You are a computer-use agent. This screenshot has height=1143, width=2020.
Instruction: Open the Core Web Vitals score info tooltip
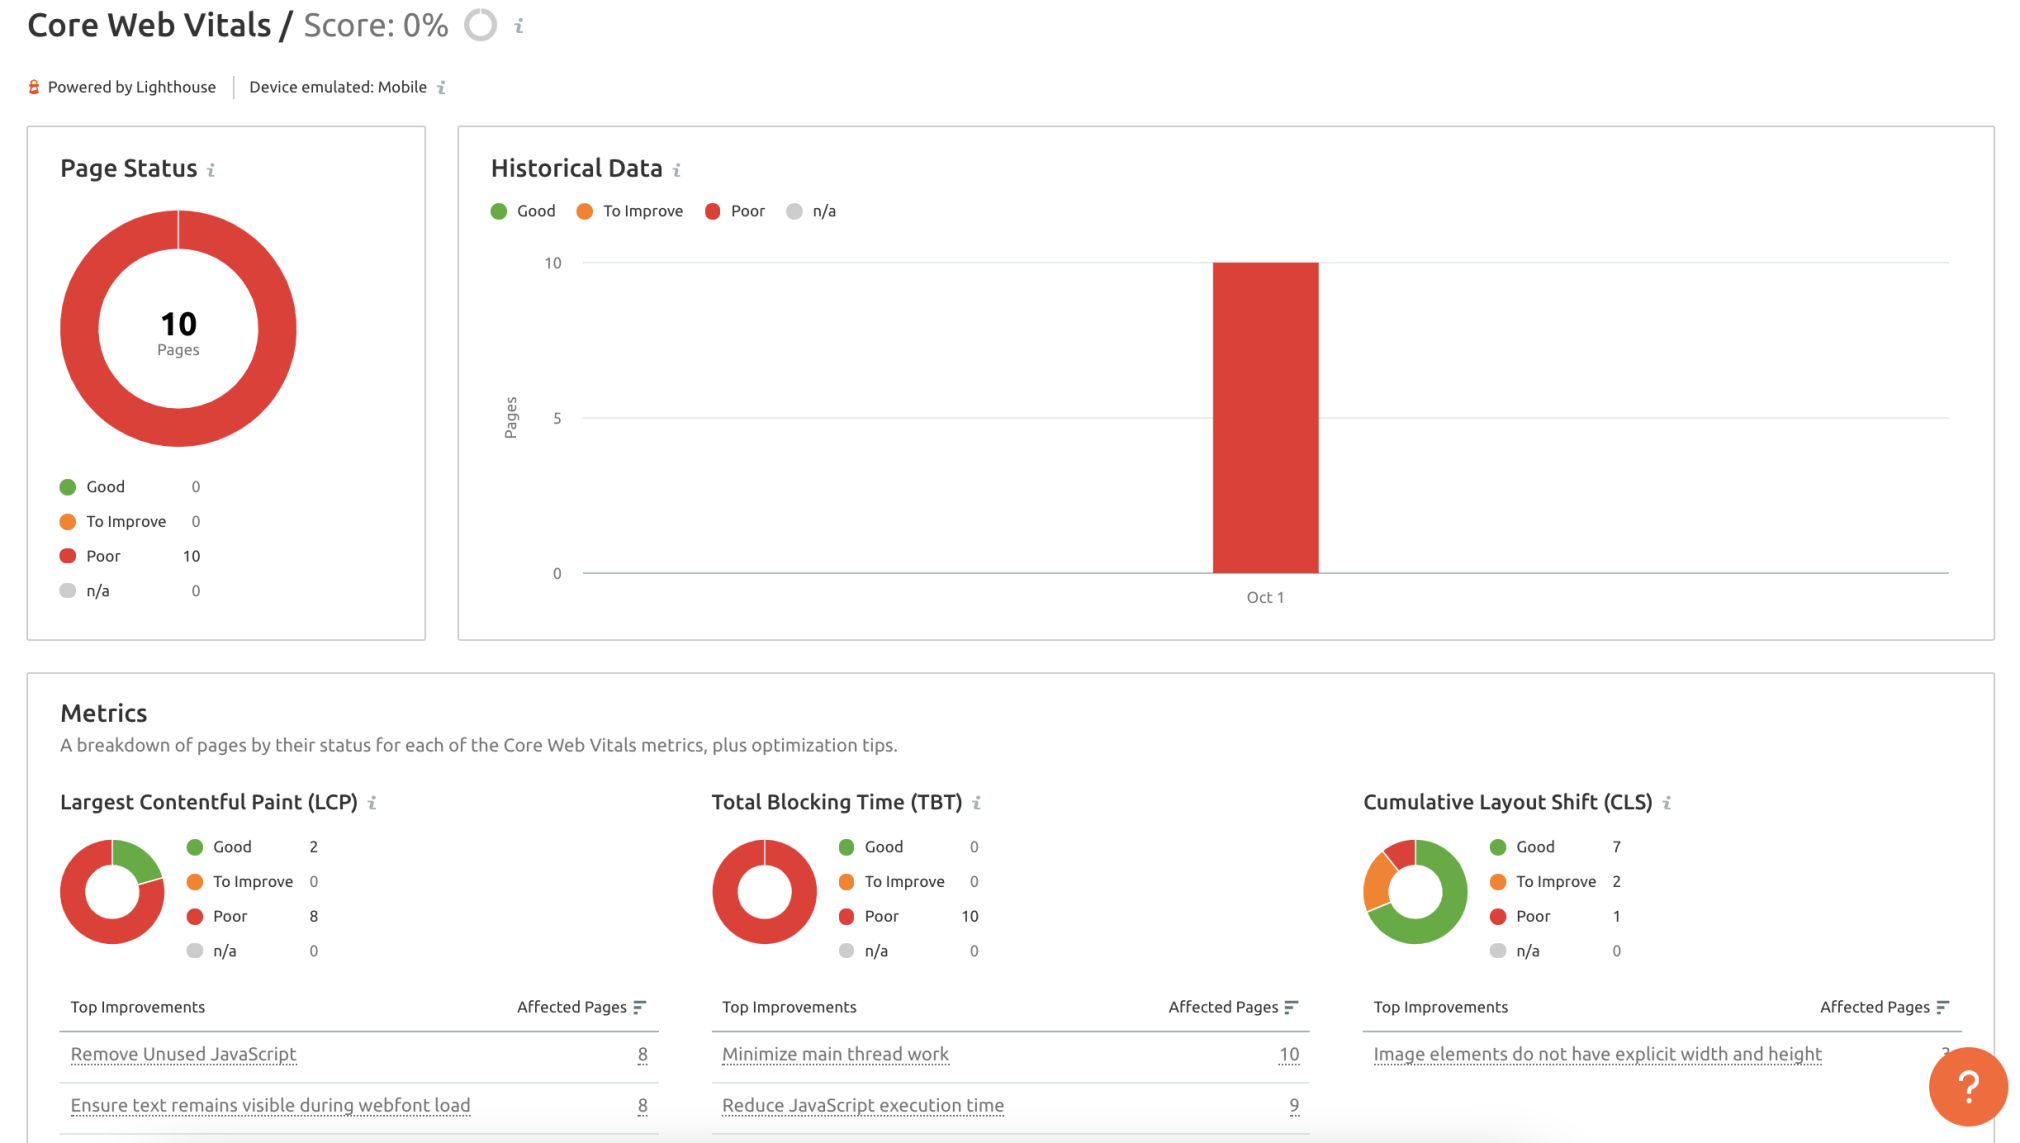[517, 26]
